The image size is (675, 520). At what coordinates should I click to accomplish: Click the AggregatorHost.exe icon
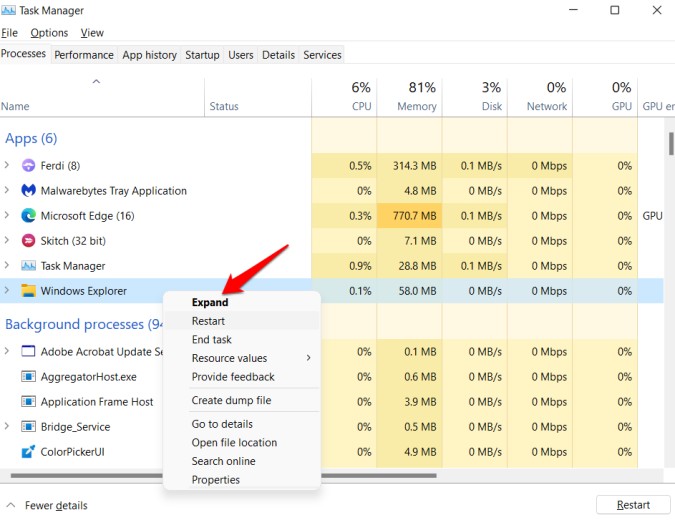pyautogui.click(x=28, y=377)
